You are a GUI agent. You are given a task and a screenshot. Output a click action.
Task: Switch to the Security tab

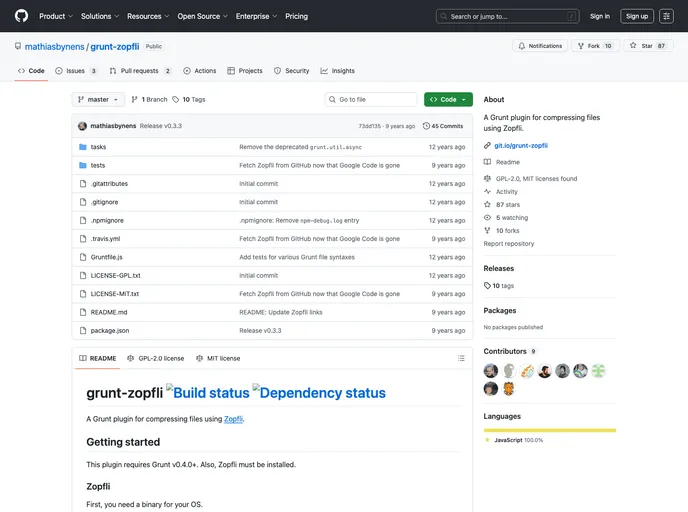pyautogui.click(x=291, y=71)
